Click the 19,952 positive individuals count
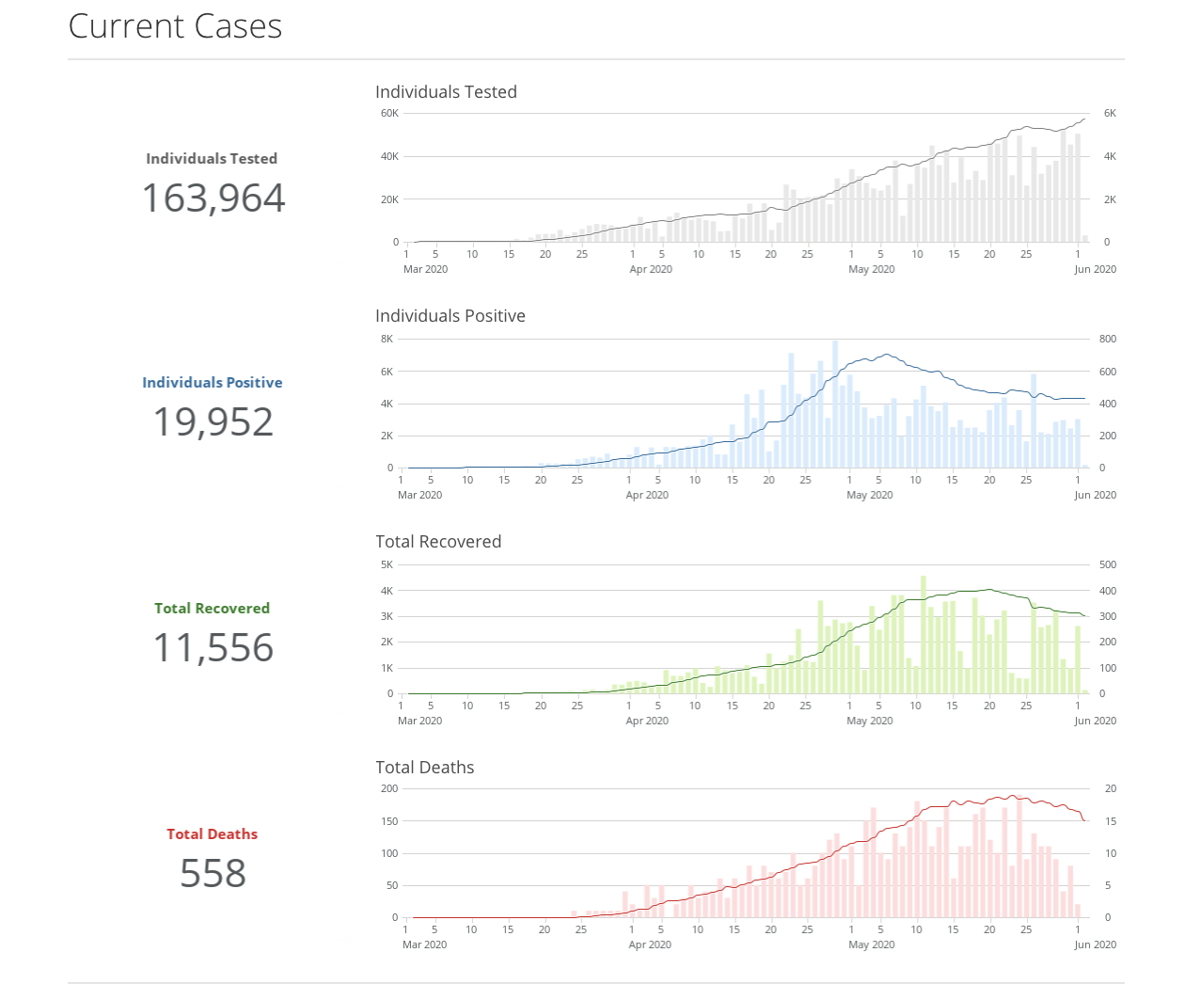 tap(213, 422)
